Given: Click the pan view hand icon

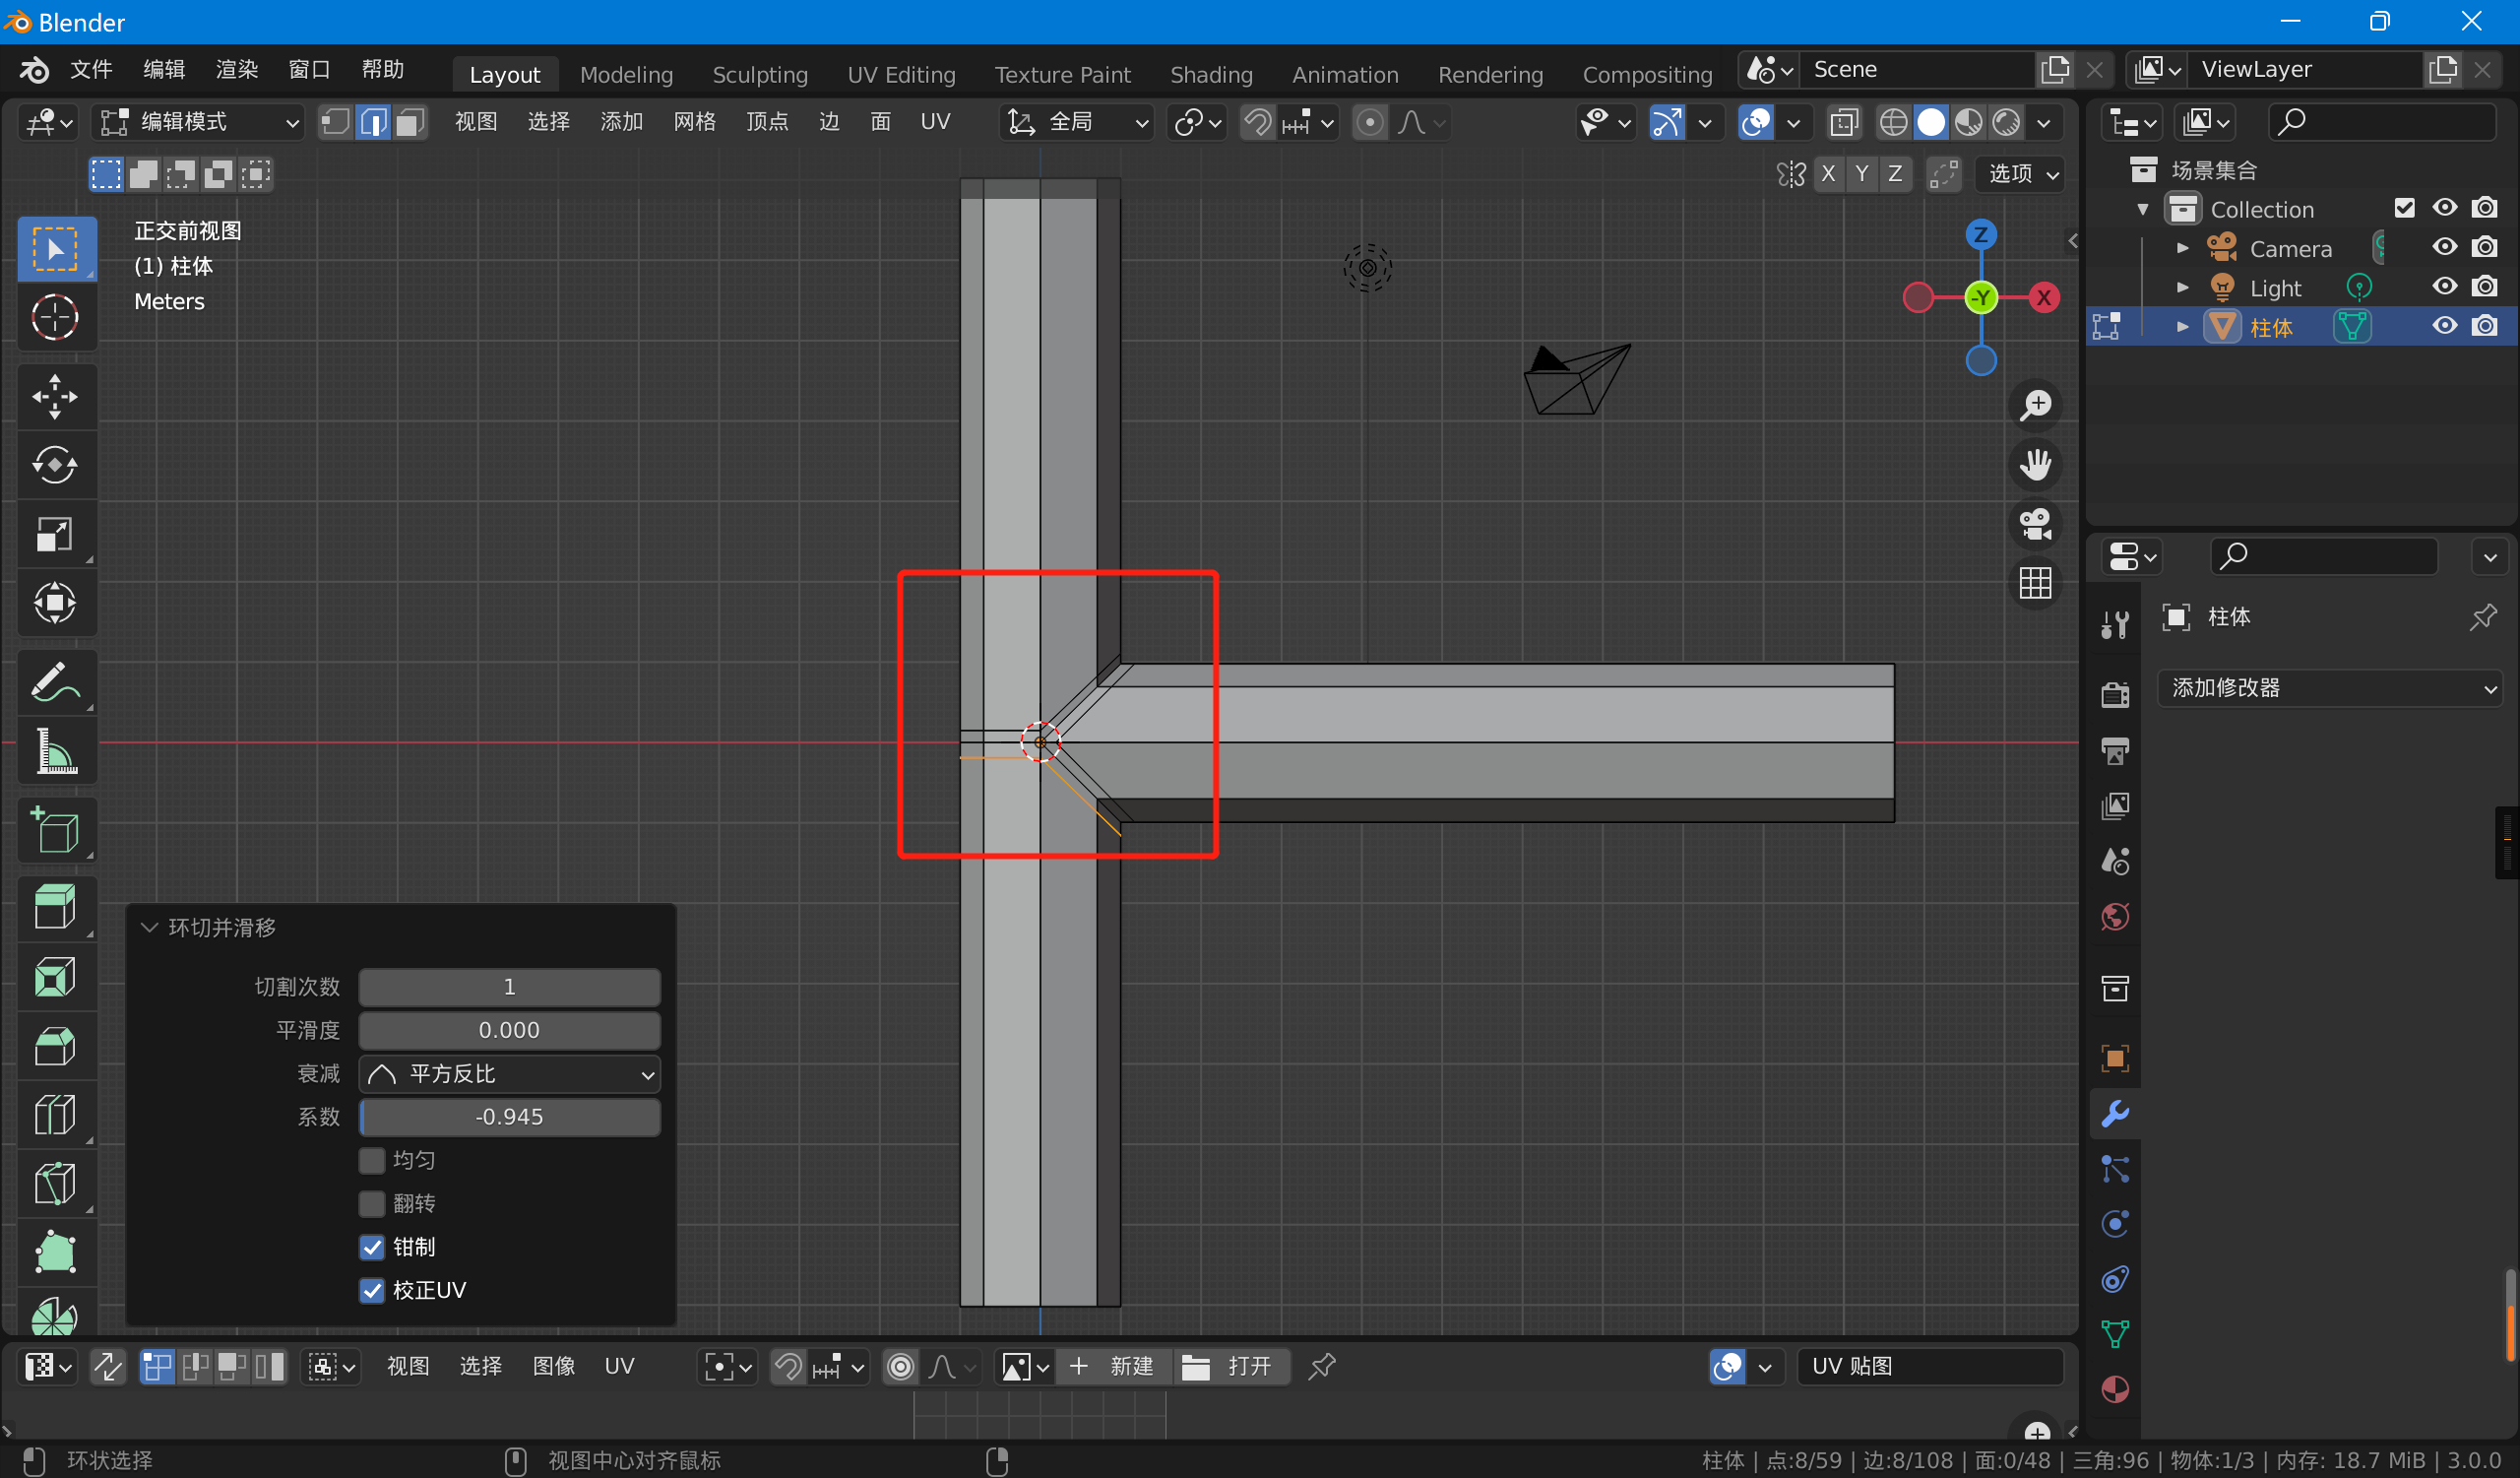Looking at the screenshot, I should (x=2035, y=464).
